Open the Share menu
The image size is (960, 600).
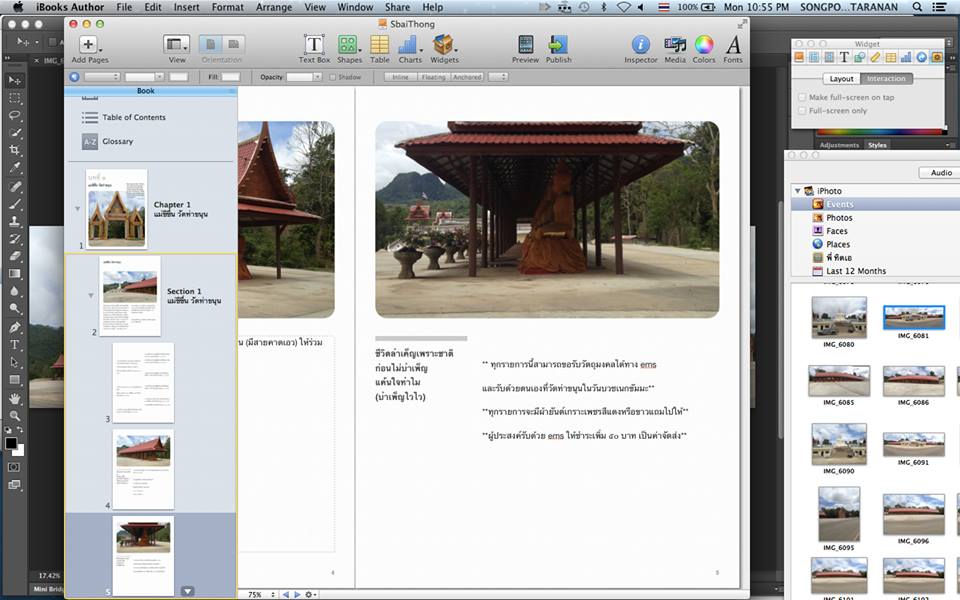(x=397, y=7)
